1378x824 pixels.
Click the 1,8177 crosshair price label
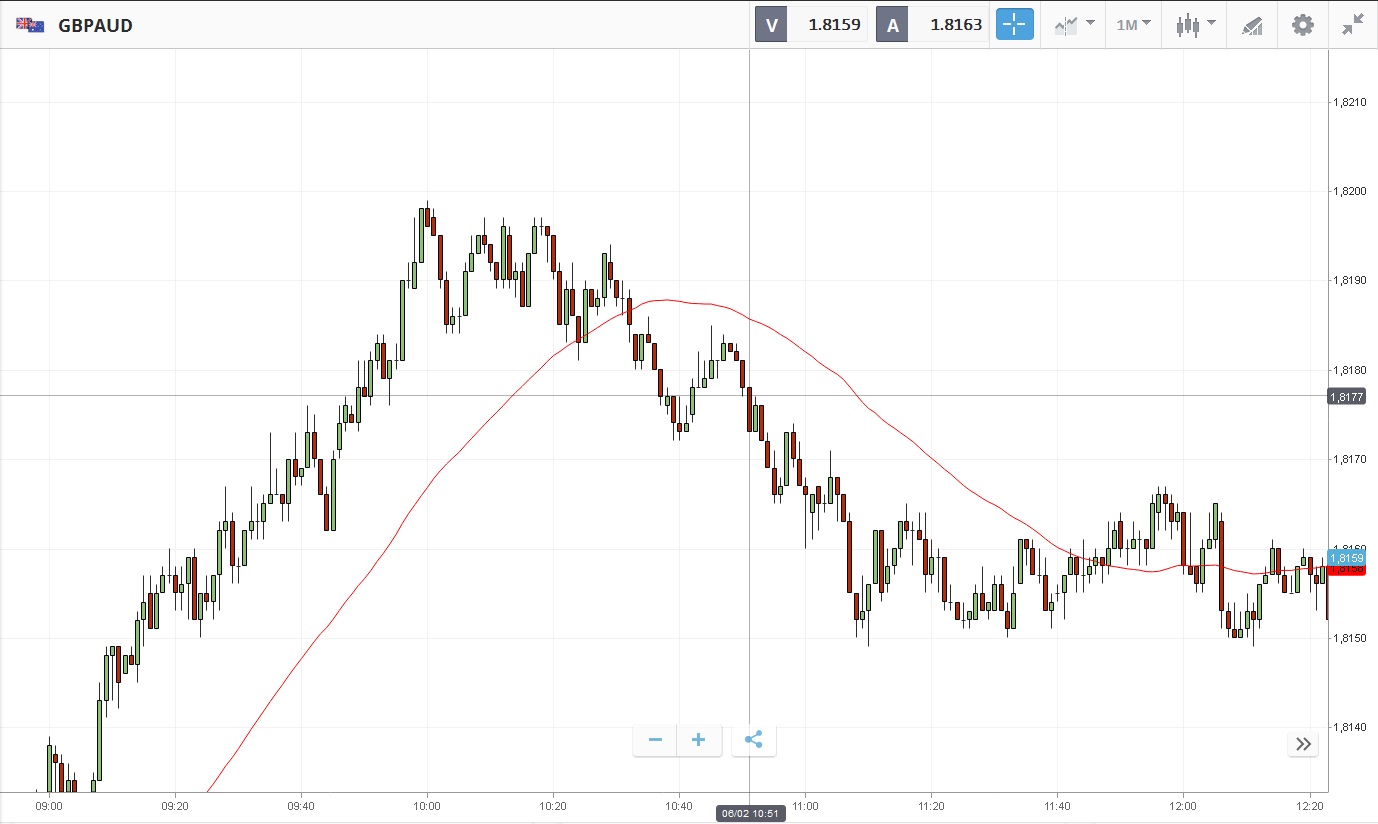tap(1346, 397)
